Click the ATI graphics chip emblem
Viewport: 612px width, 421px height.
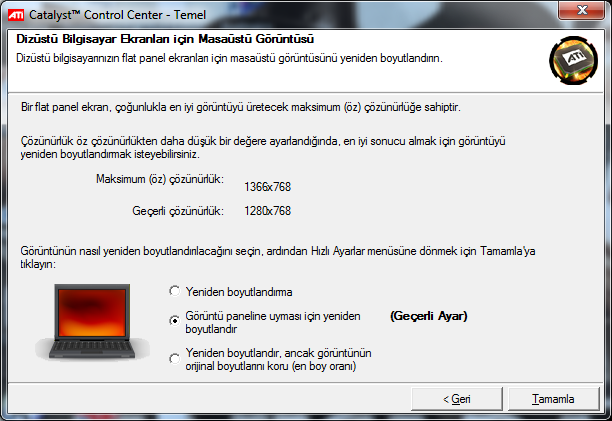(x=573, y=60)
